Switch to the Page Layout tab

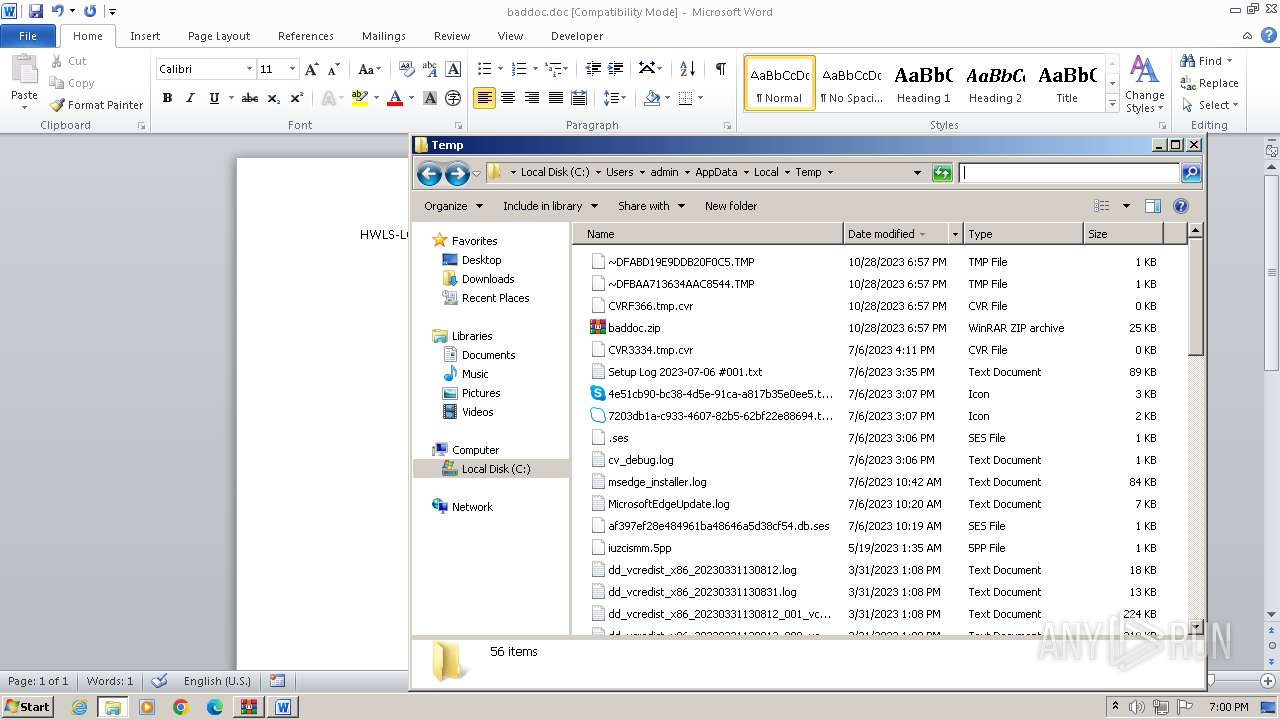point(219,36)
